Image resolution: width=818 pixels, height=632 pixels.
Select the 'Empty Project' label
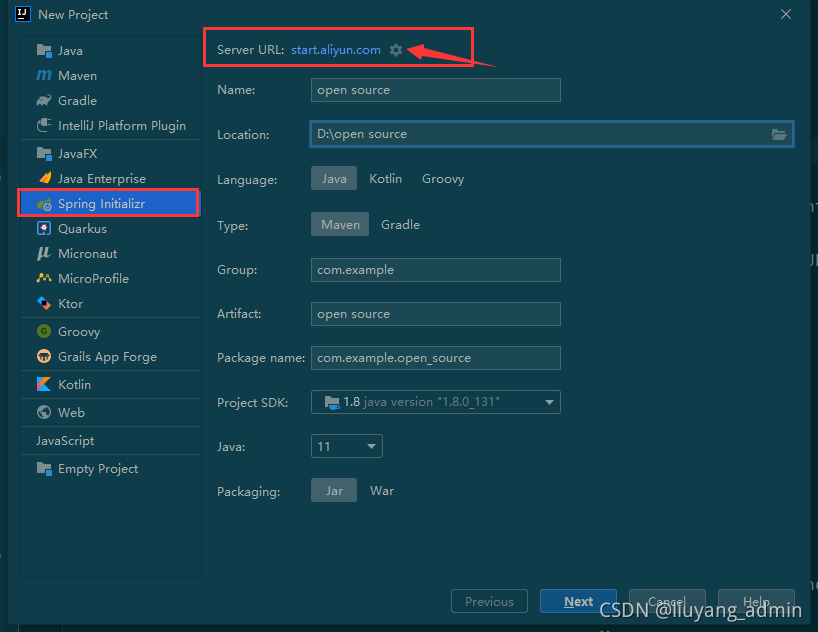[98, 469]
